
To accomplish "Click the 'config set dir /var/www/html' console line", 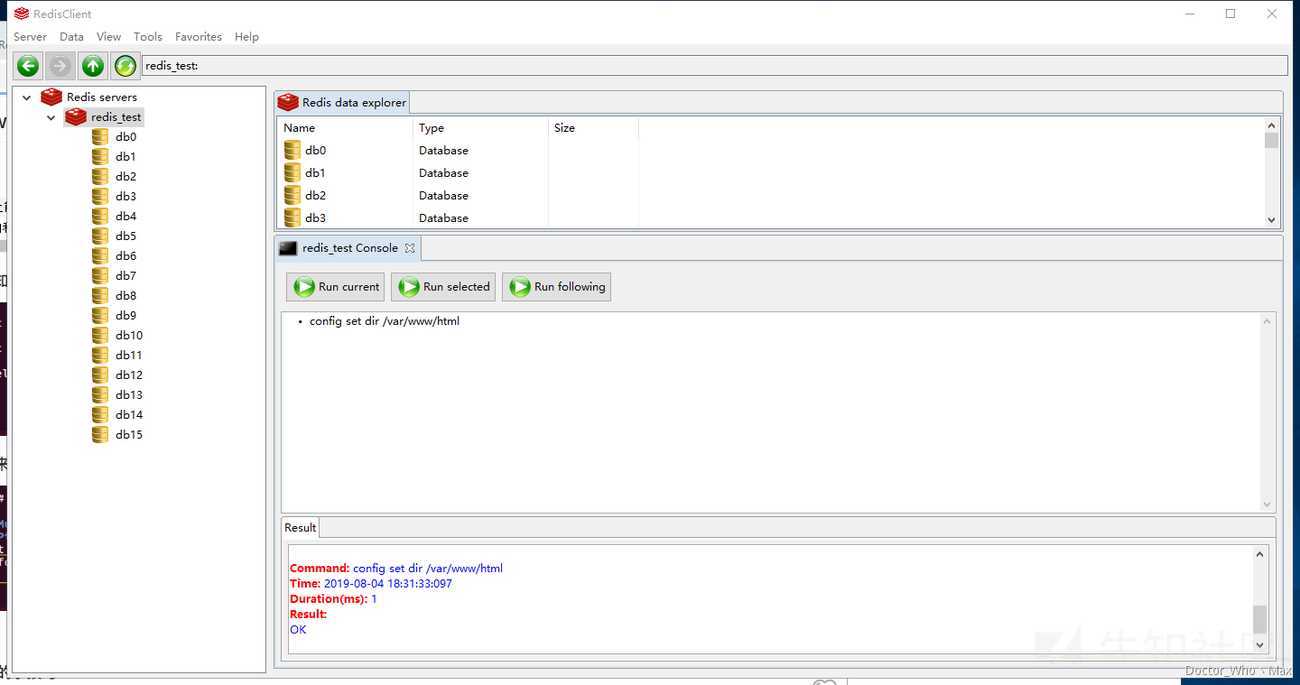I will [x=384, y=322].
